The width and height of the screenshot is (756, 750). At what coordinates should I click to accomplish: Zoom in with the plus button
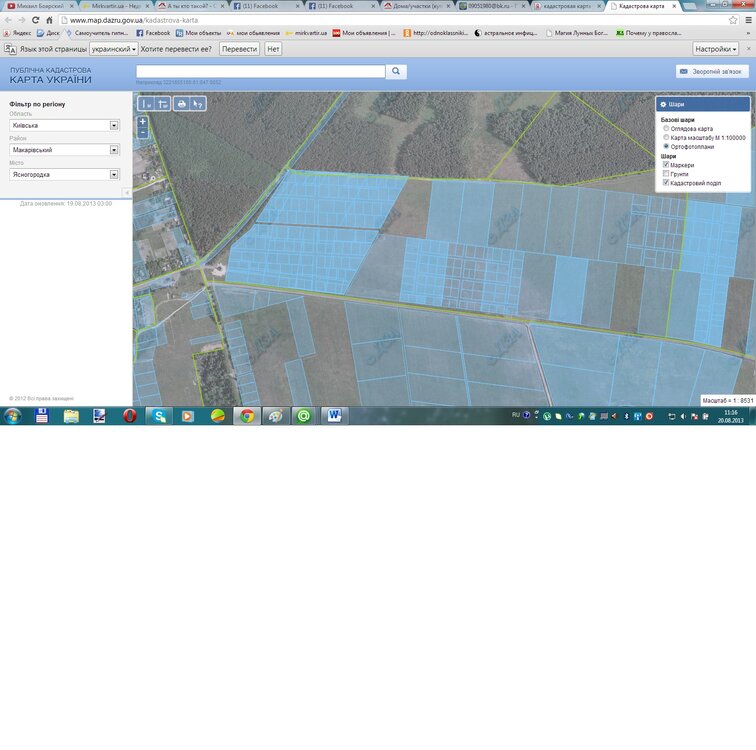click(x=143, y=122)
